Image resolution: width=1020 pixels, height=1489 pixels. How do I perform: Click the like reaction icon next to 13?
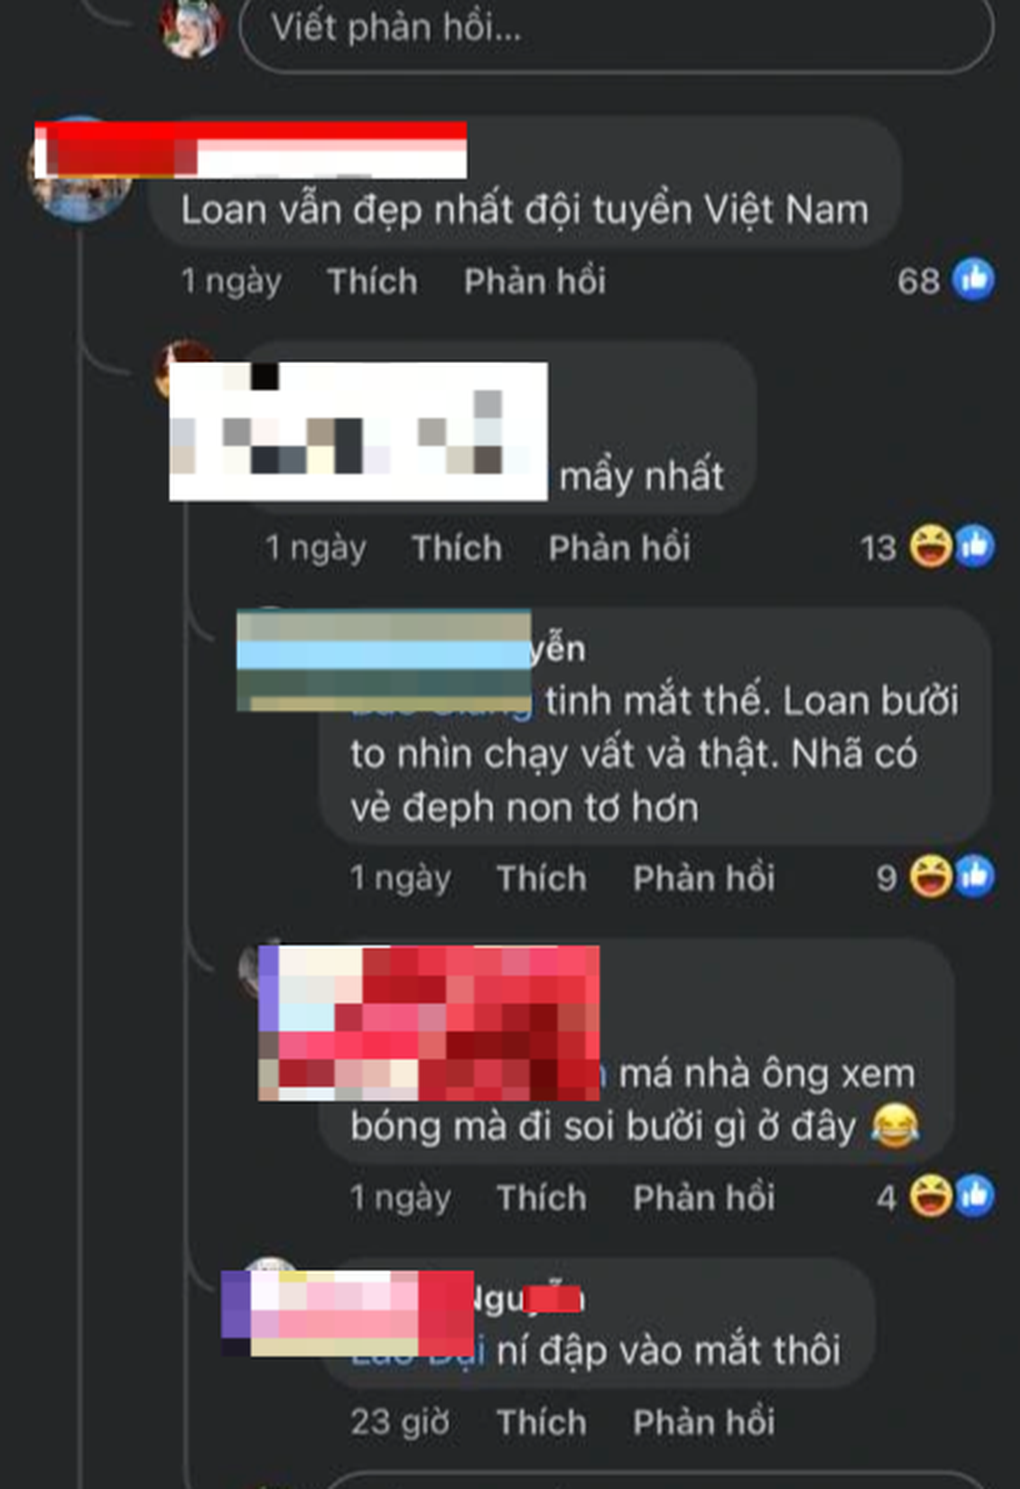click(x=975, y=546)
